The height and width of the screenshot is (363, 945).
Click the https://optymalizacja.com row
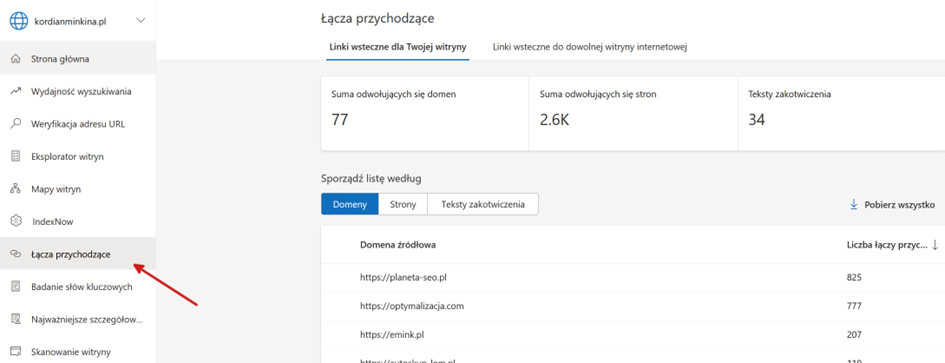pos(633,306)
